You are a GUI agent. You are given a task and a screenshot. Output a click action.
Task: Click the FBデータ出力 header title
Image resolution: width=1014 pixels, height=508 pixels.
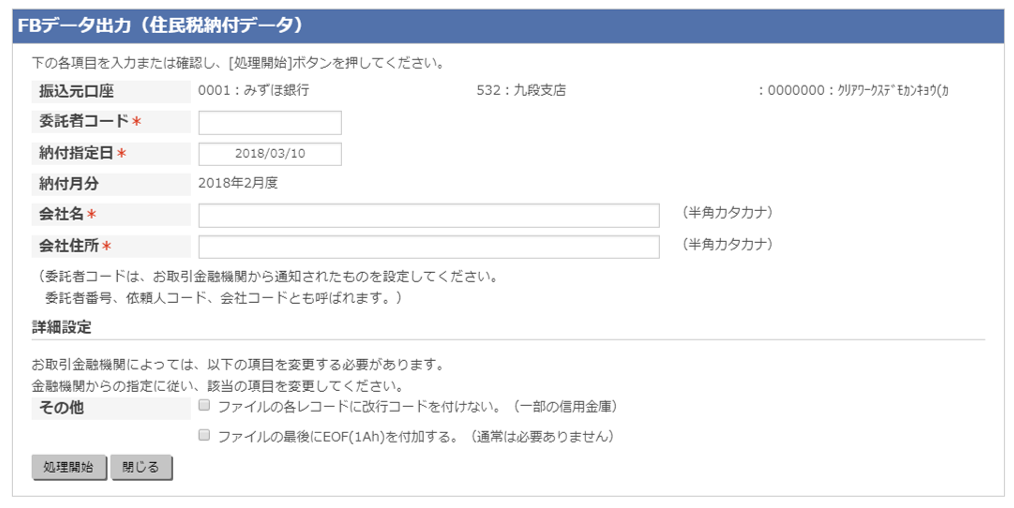pyautogui.click(x=160, y=26)
